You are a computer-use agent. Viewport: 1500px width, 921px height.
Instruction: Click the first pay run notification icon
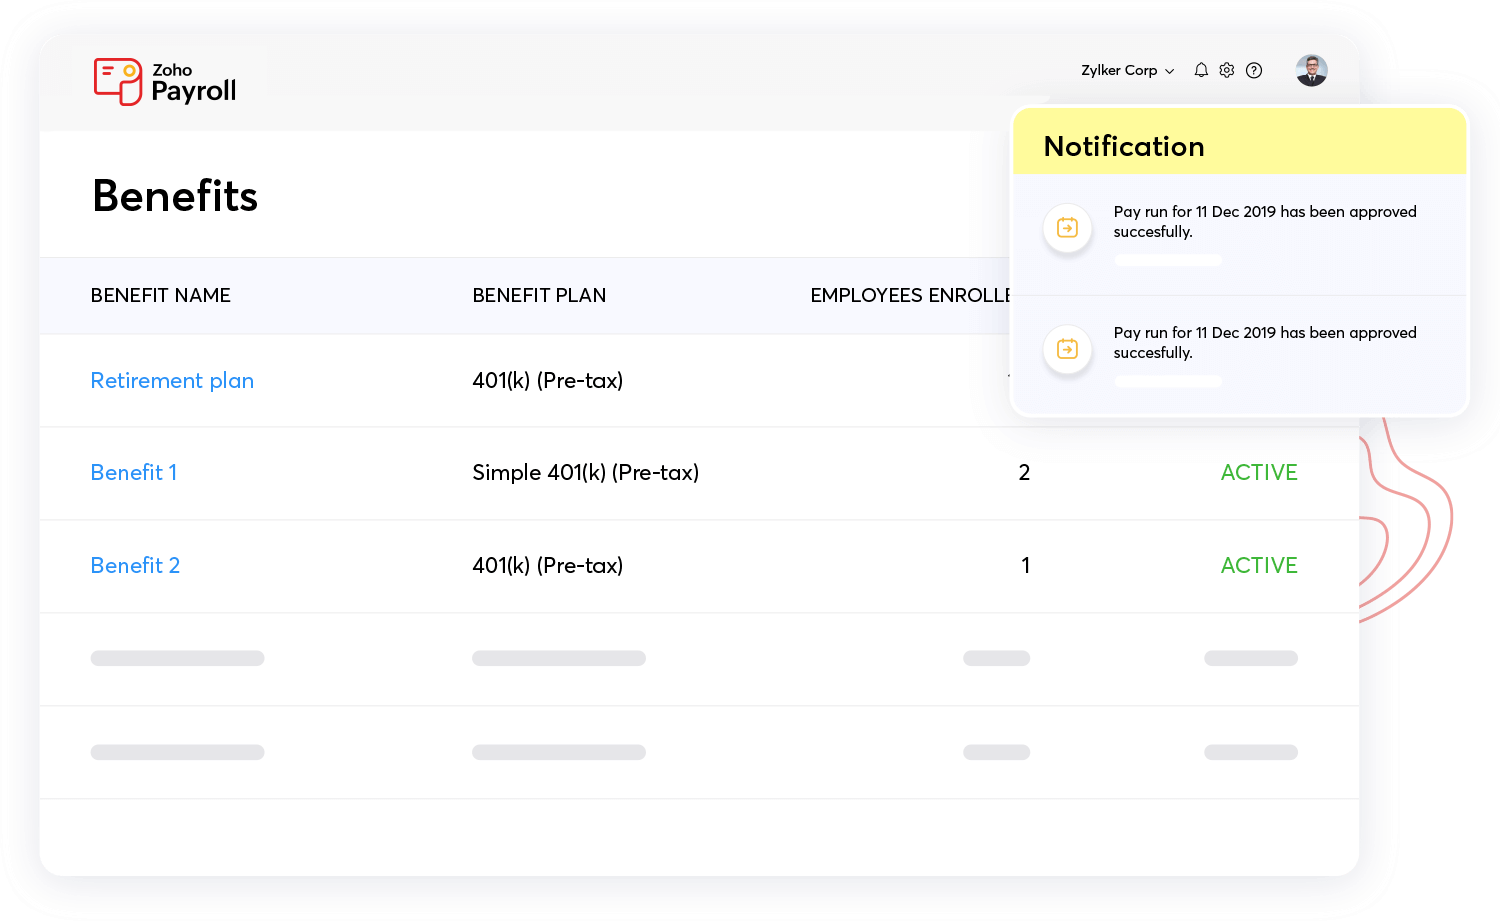coord(1067,228)
